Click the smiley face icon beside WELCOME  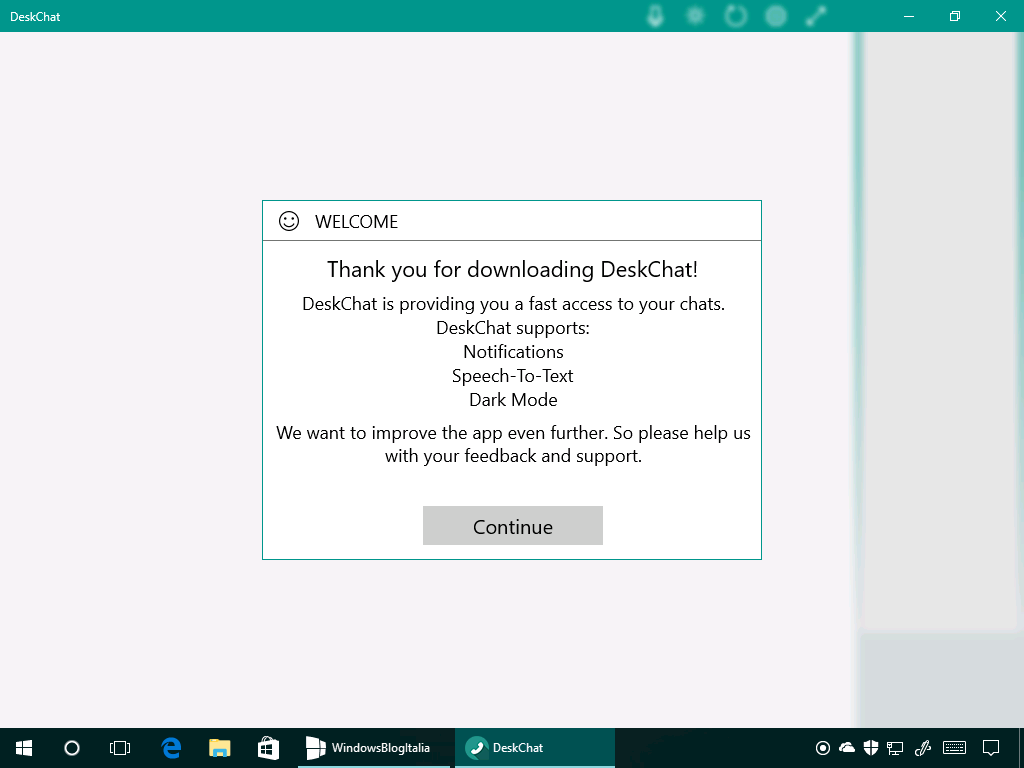tap(289, 221)
